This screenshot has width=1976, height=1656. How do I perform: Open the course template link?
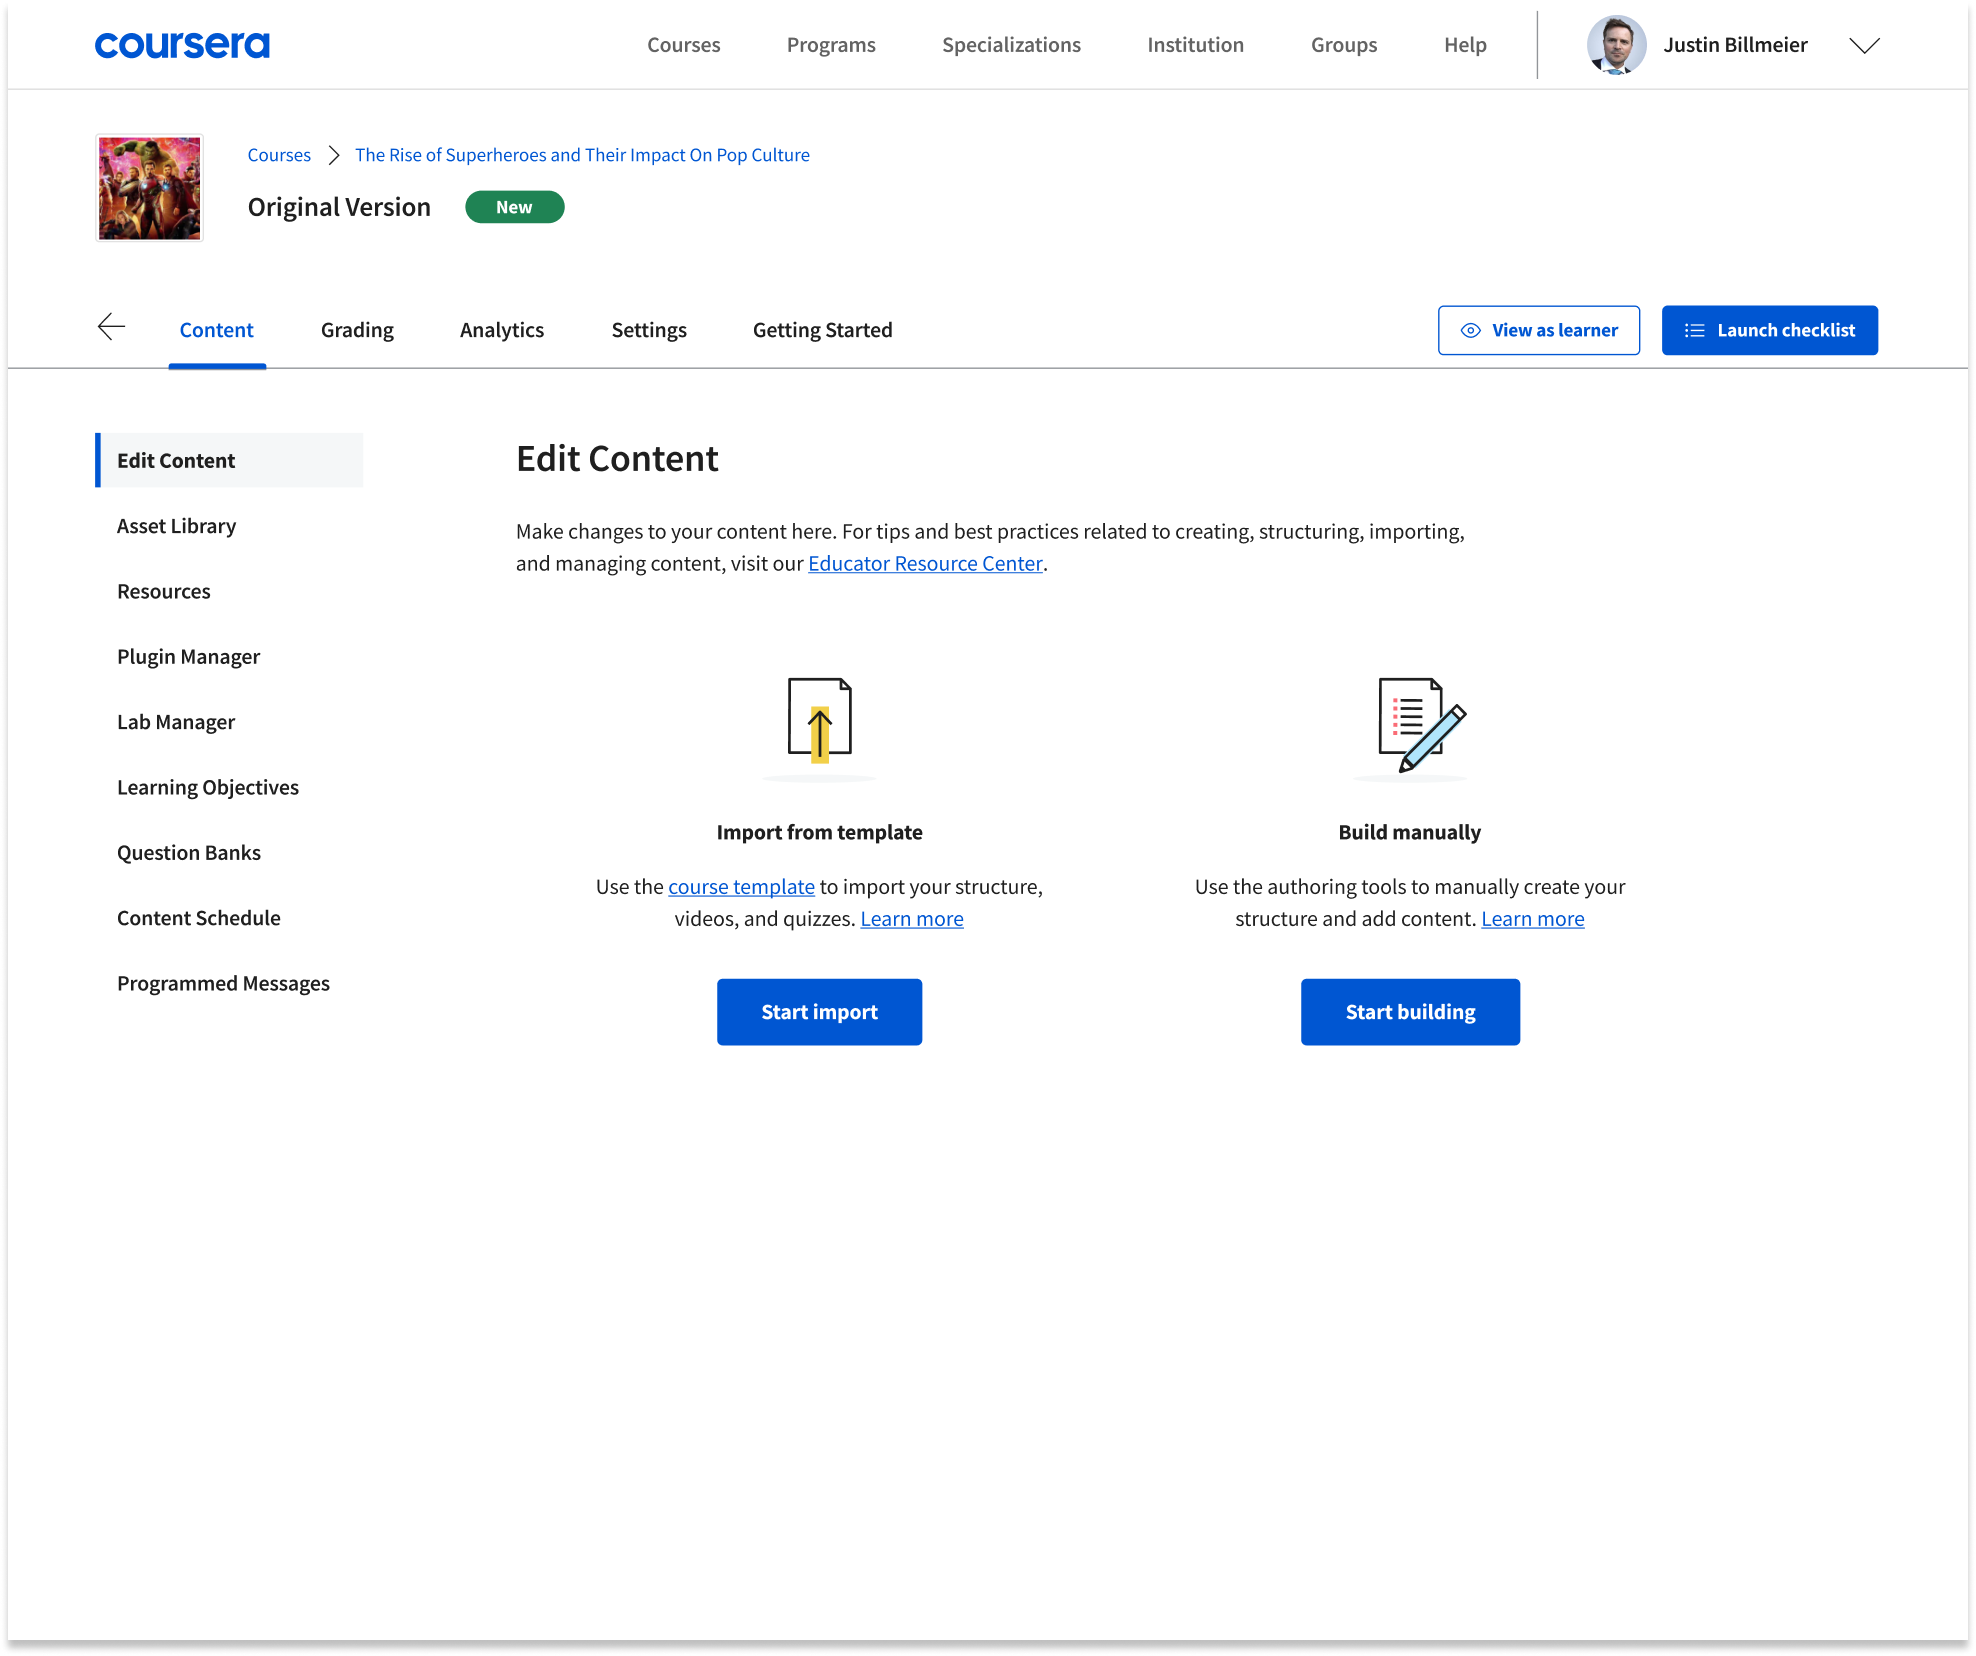click(x=741, y=886)
